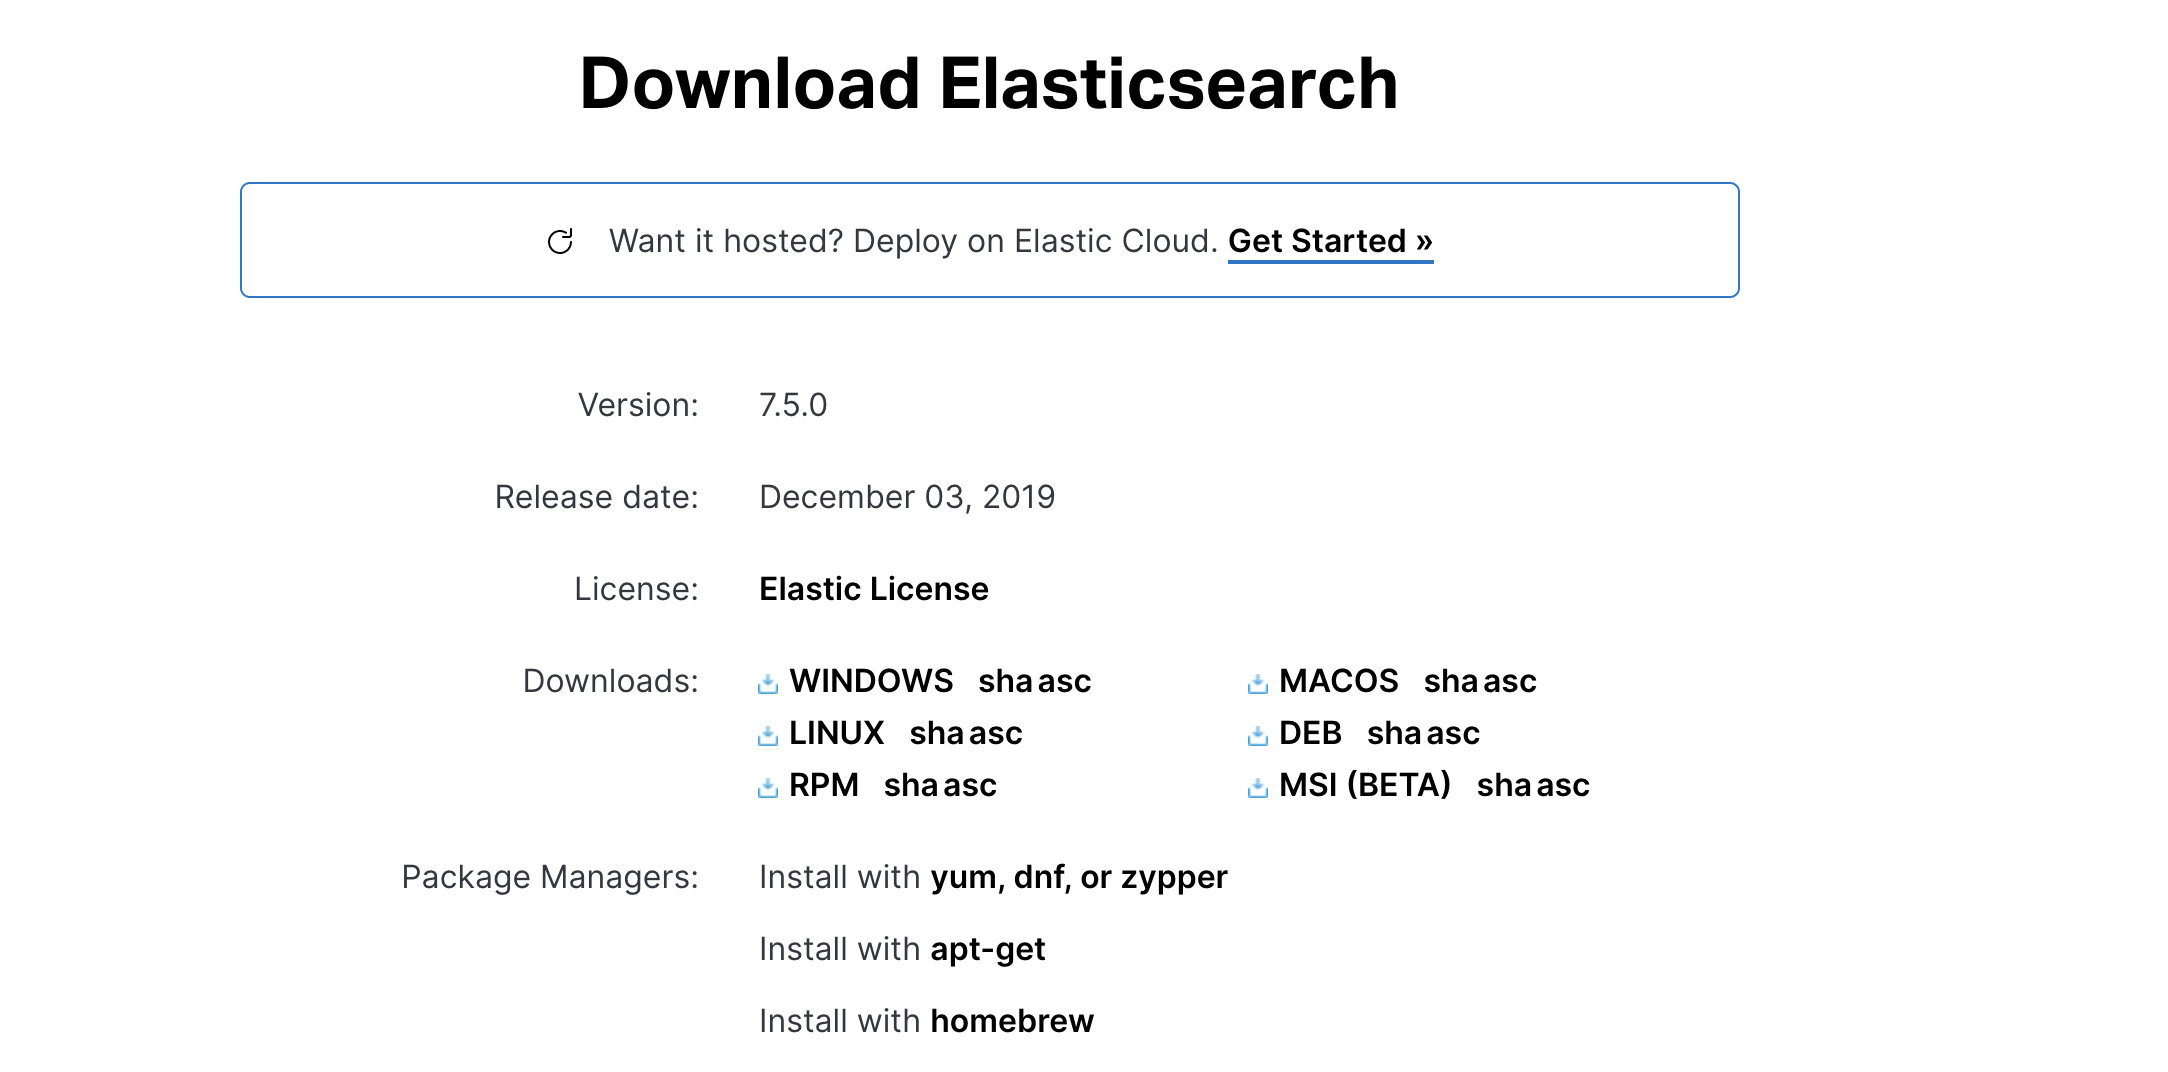
Task: Open the apt-get install instructions
Action: point(988,950)
